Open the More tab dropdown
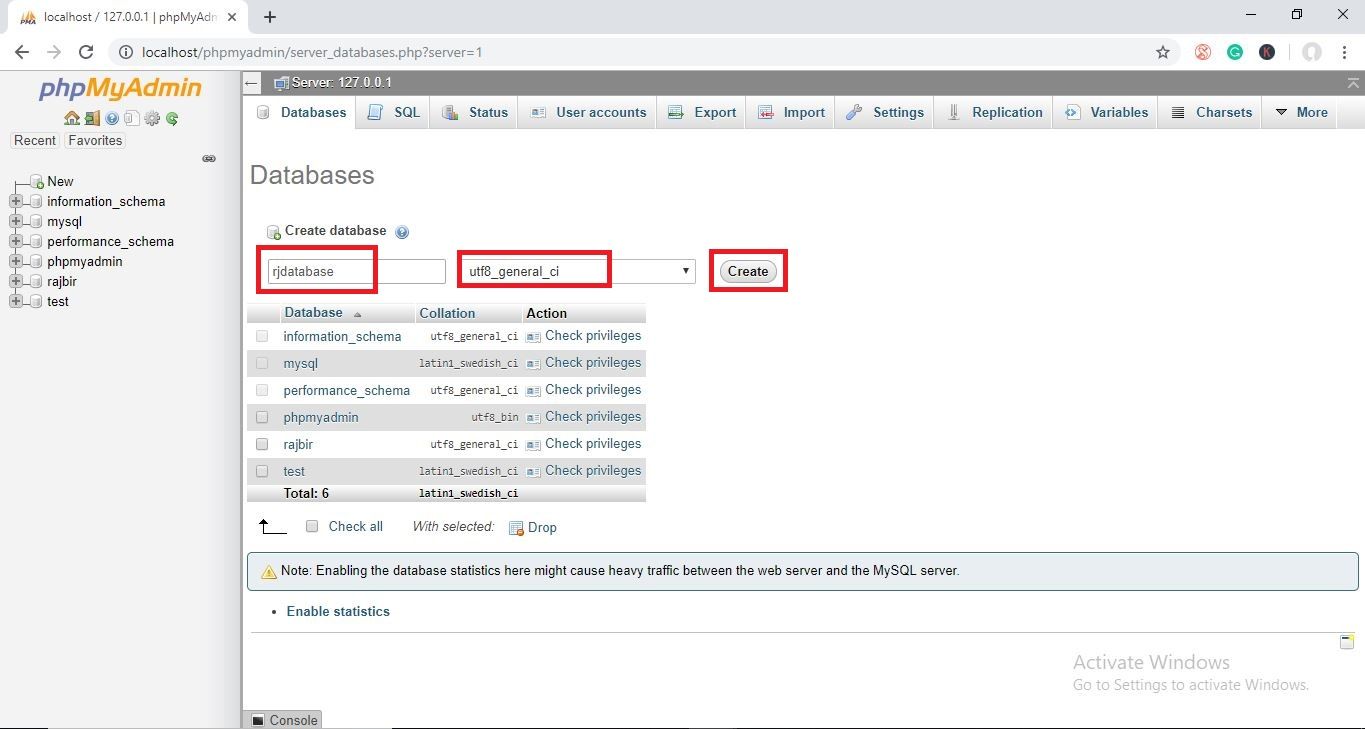The width and height of the screenshot is (1365, 729). 1301,112
